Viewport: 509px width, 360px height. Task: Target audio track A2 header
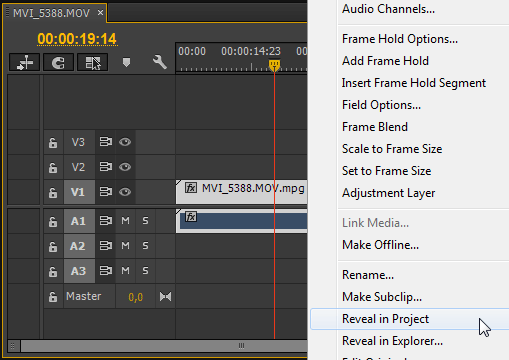(x=79, y=246)
